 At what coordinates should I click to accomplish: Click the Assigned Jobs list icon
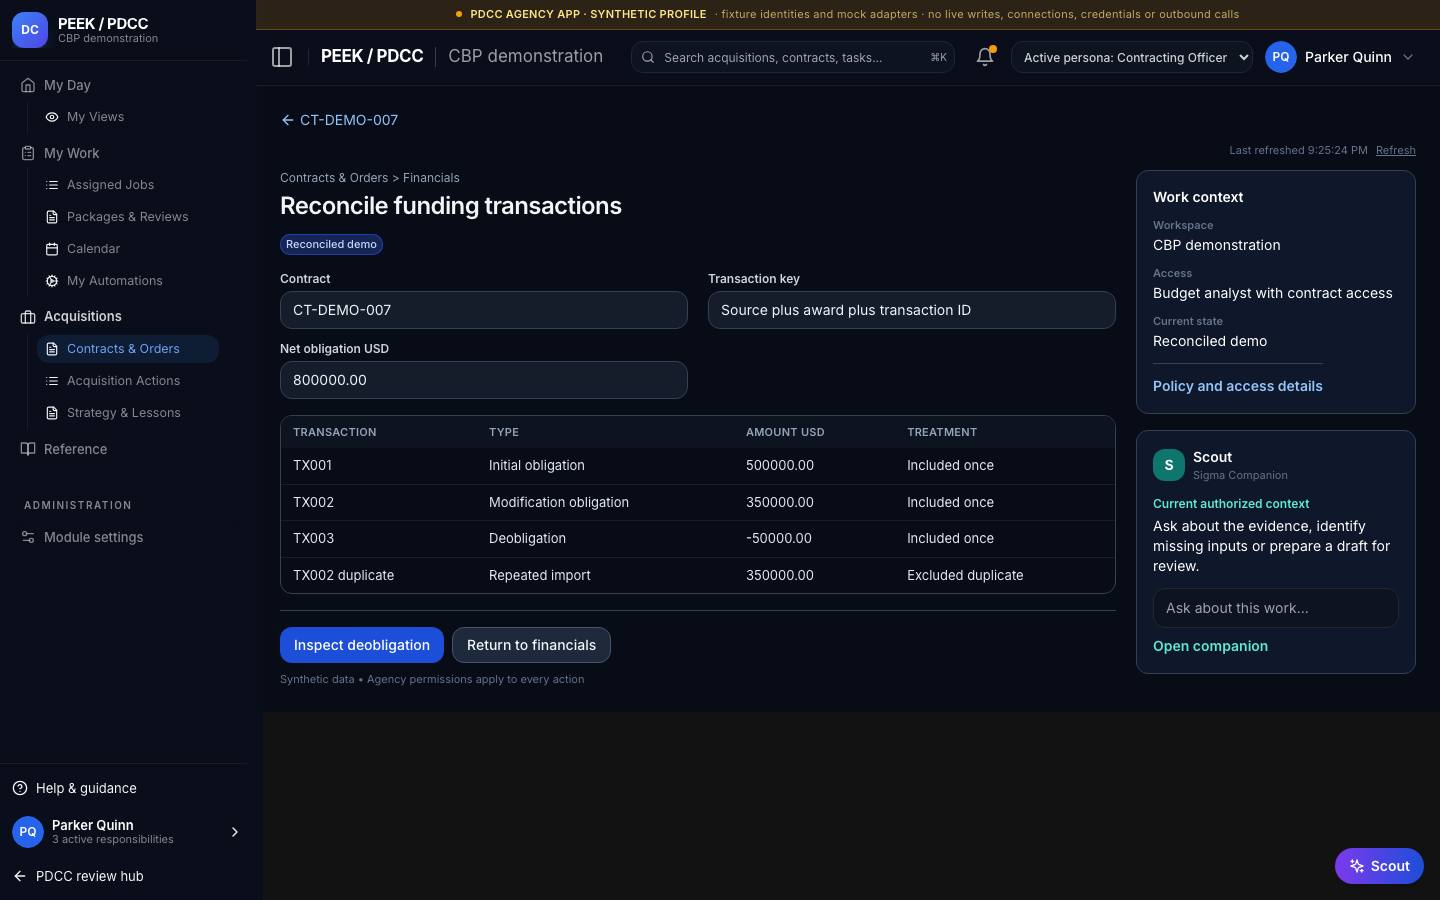point(52,185)
